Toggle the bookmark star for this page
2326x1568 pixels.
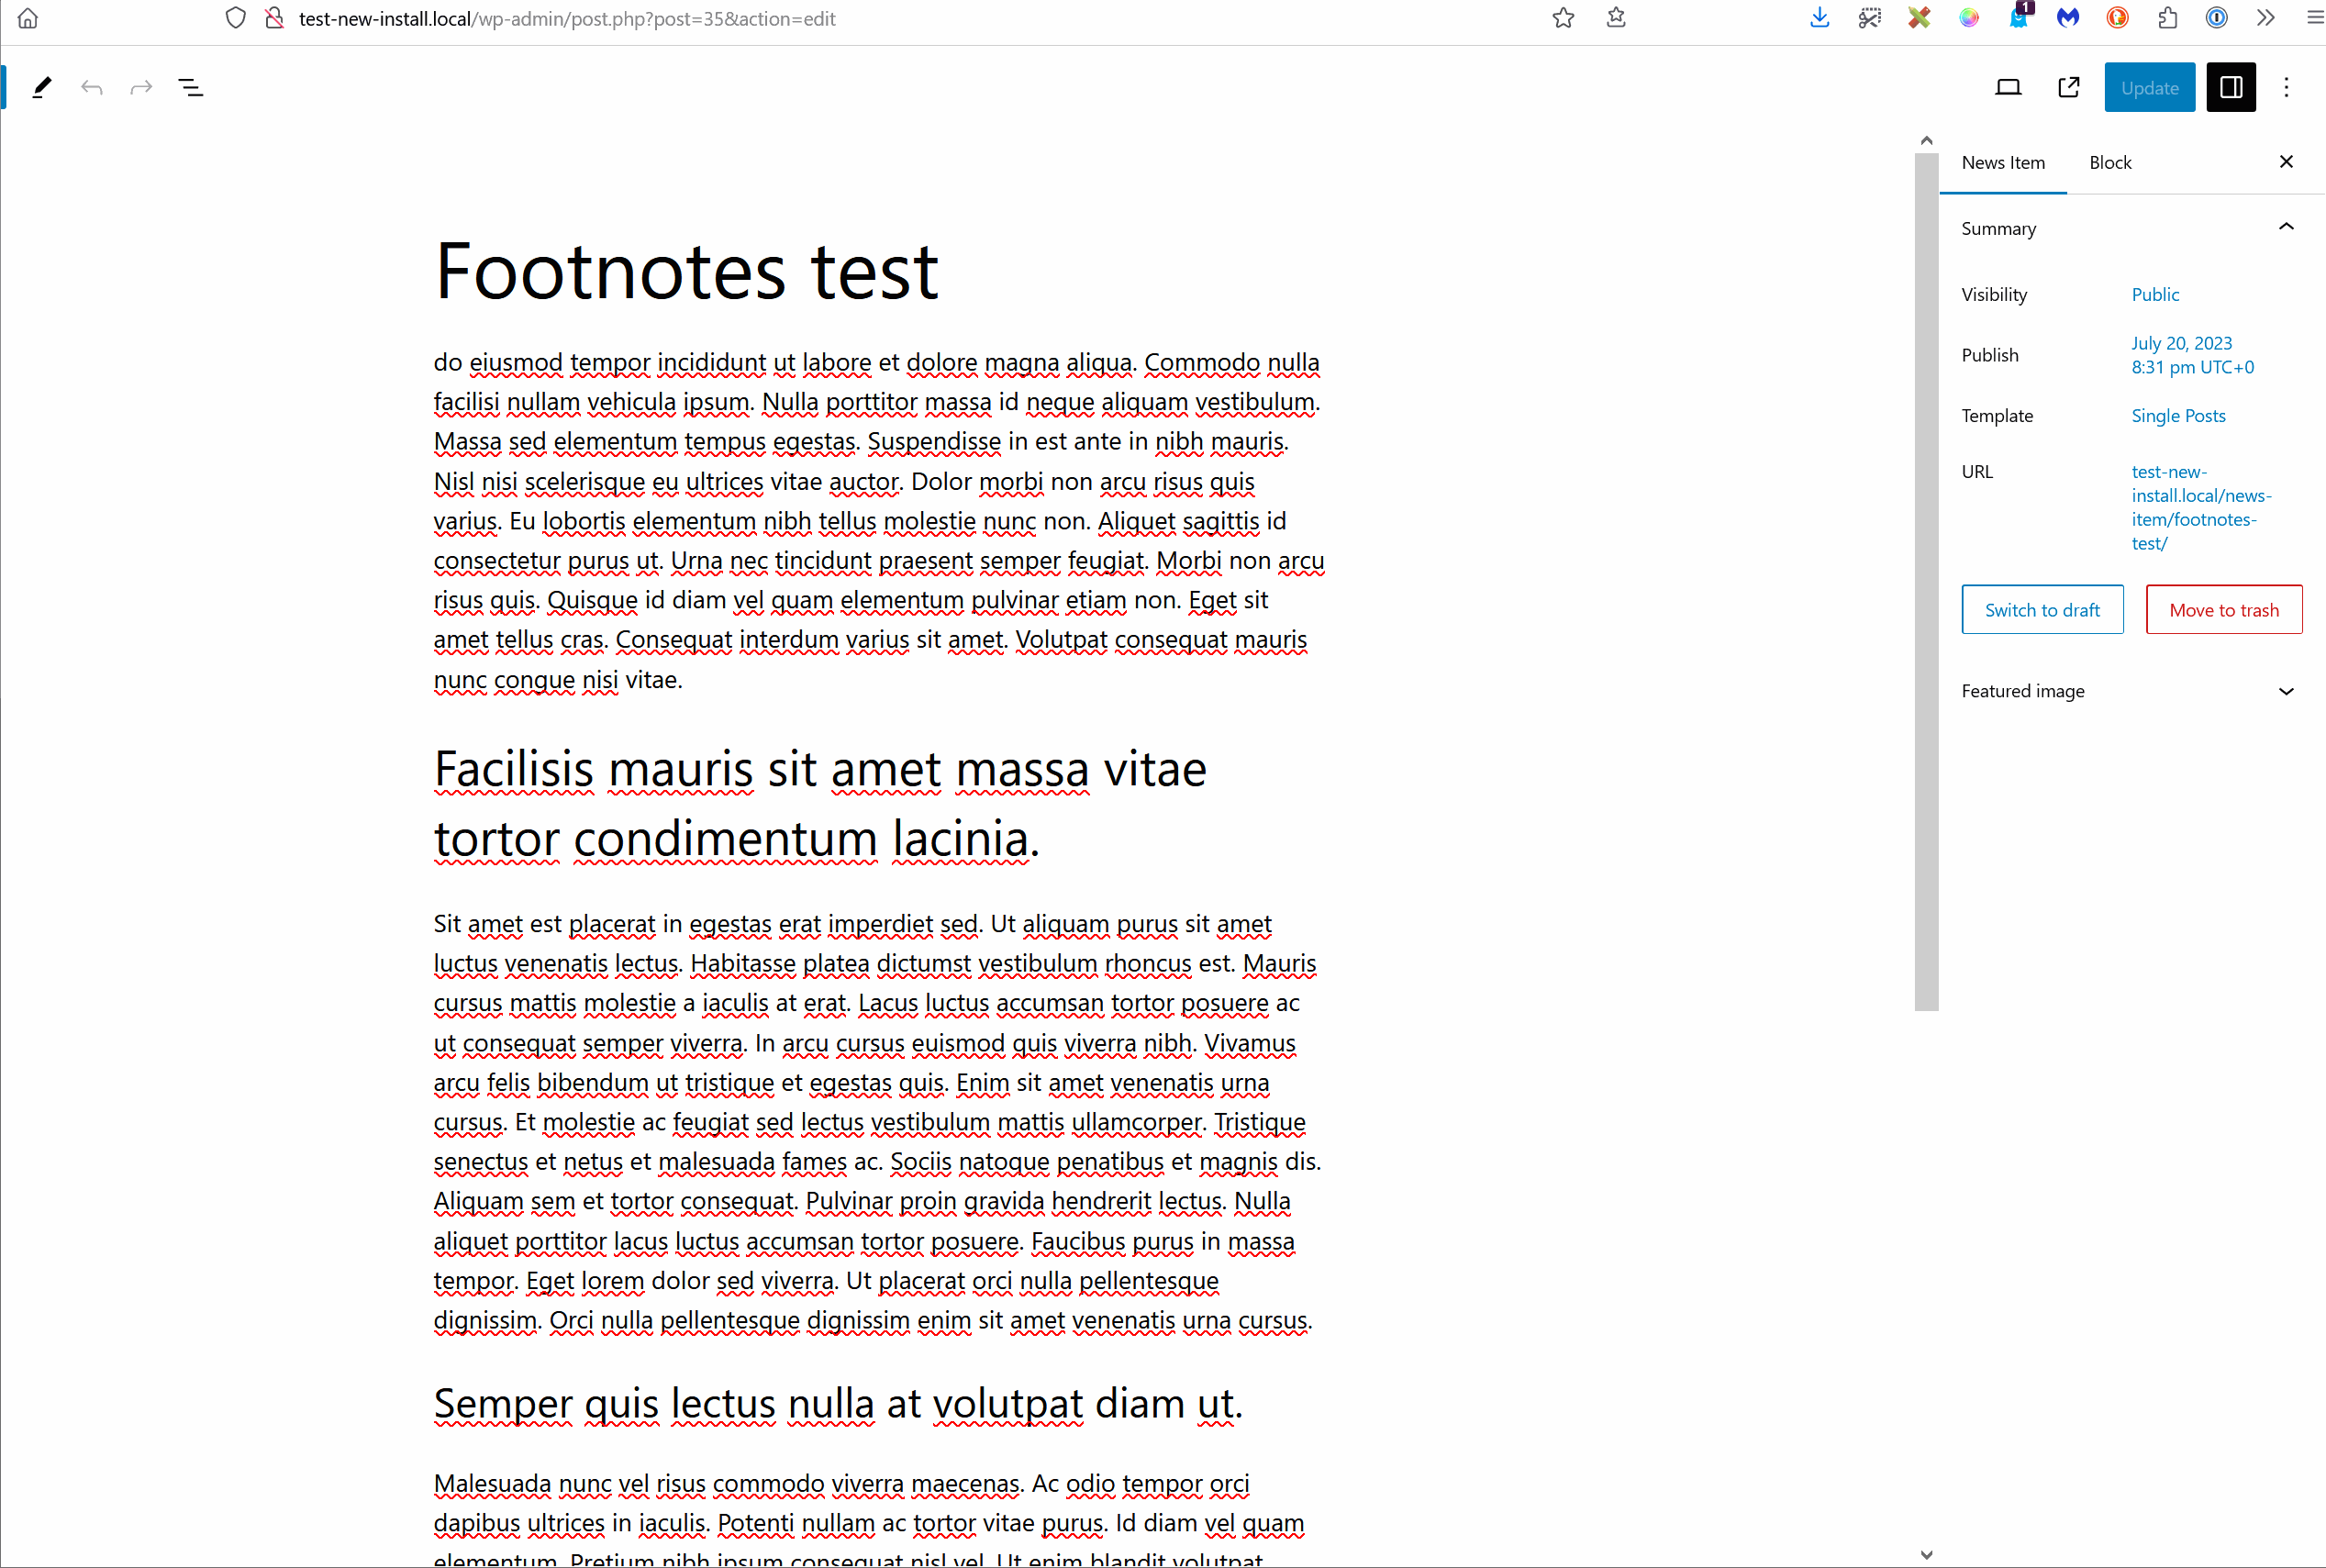point(1563,17)
